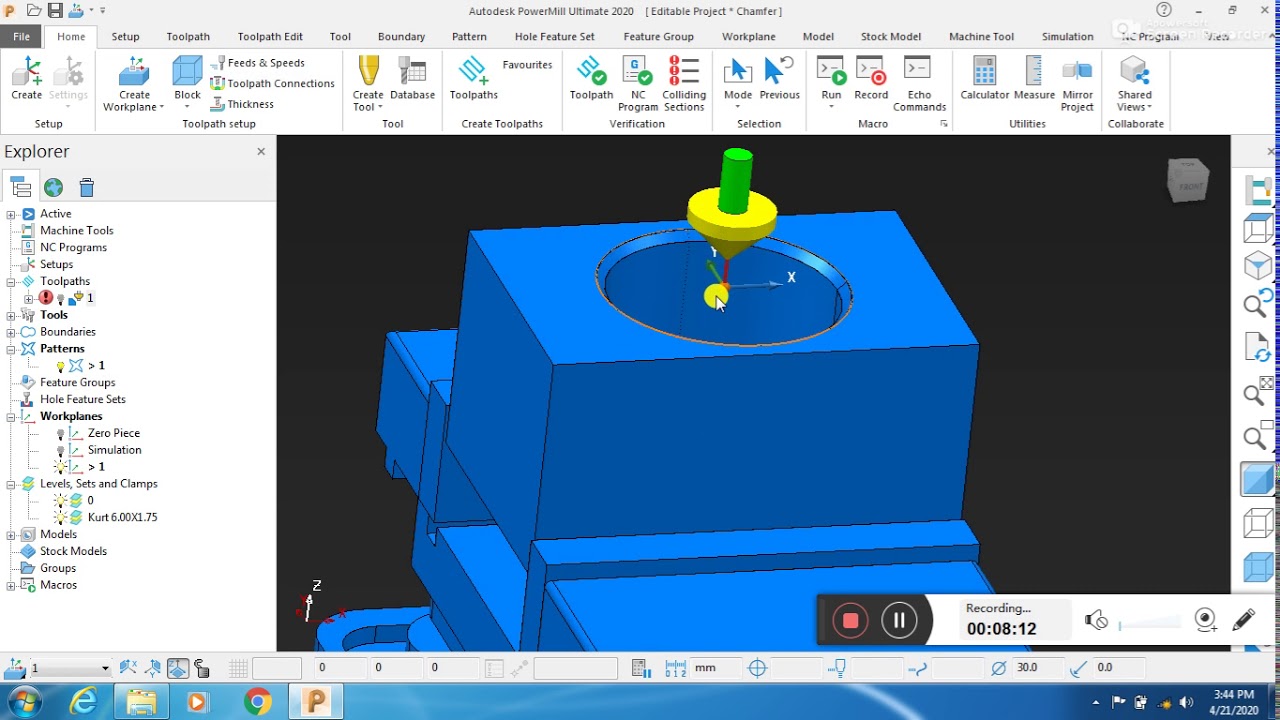Click the Create setup icon
The height and width of the screenshot is (720, 1280).
pyautogui.click(x=27, y=78)
